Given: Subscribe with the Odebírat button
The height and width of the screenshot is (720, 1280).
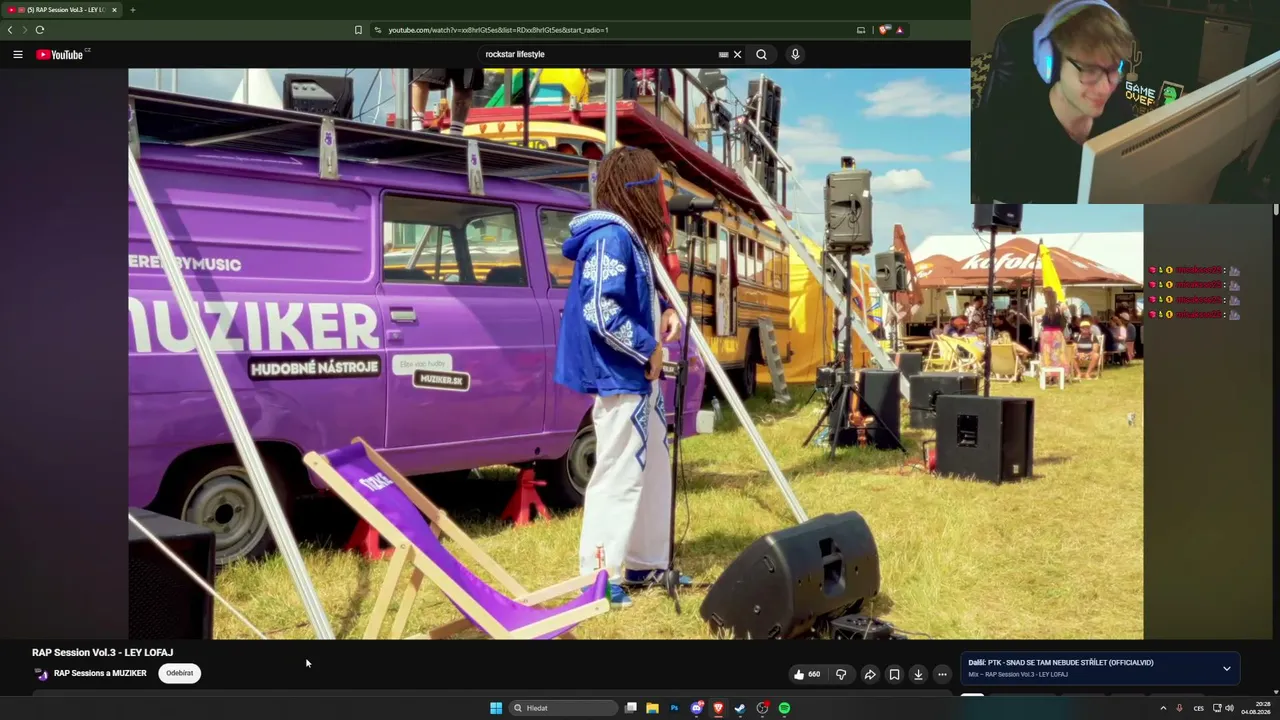Looking at the screenshot, I should click(x=180, y=673).
